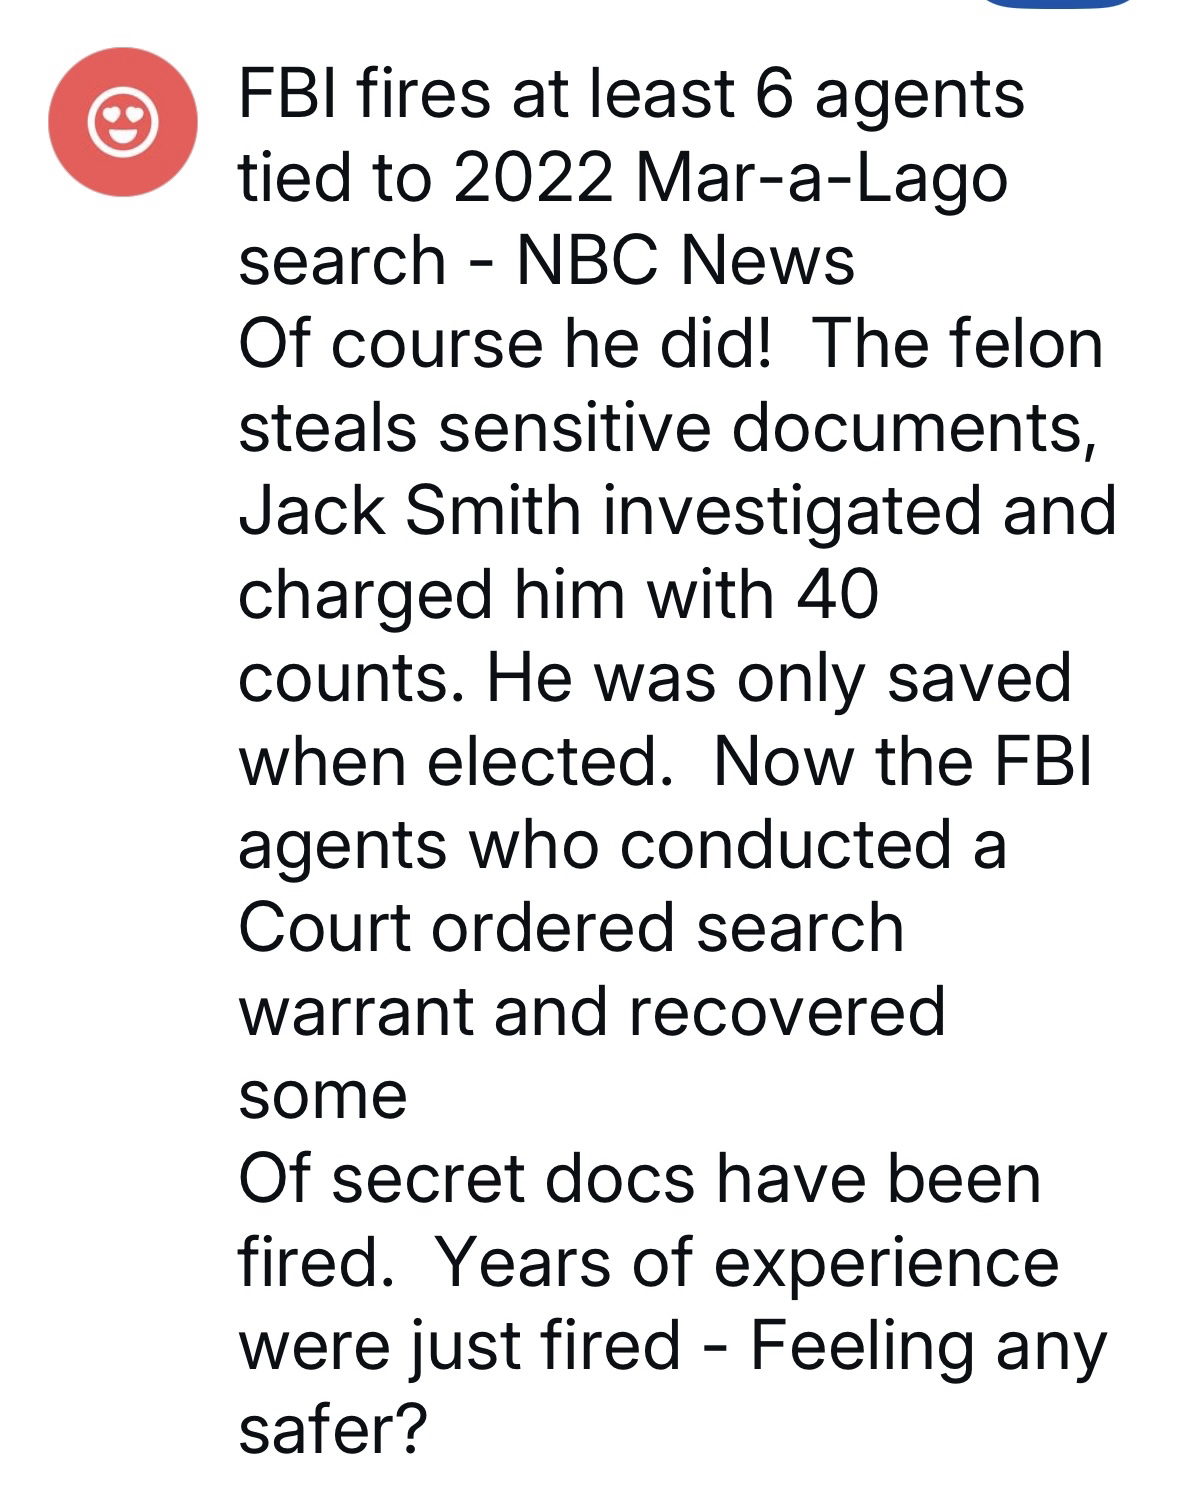Click the words "Years of experience"
Image resolution: width=1179 pixels, height=1509 pixels.
point(748,1262)
